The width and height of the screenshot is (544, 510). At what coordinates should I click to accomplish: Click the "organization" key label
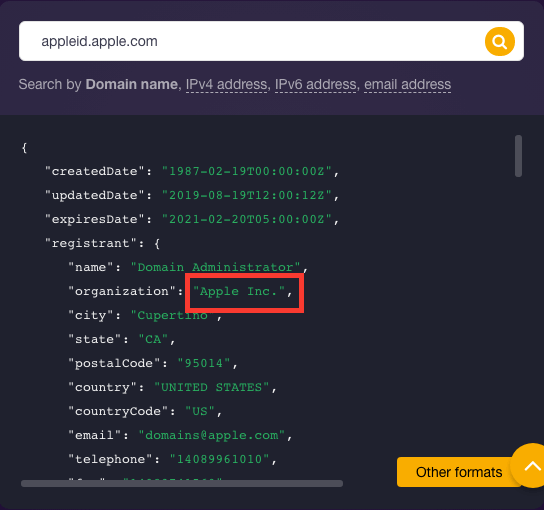pyautogui.click(x=121, y=291)
